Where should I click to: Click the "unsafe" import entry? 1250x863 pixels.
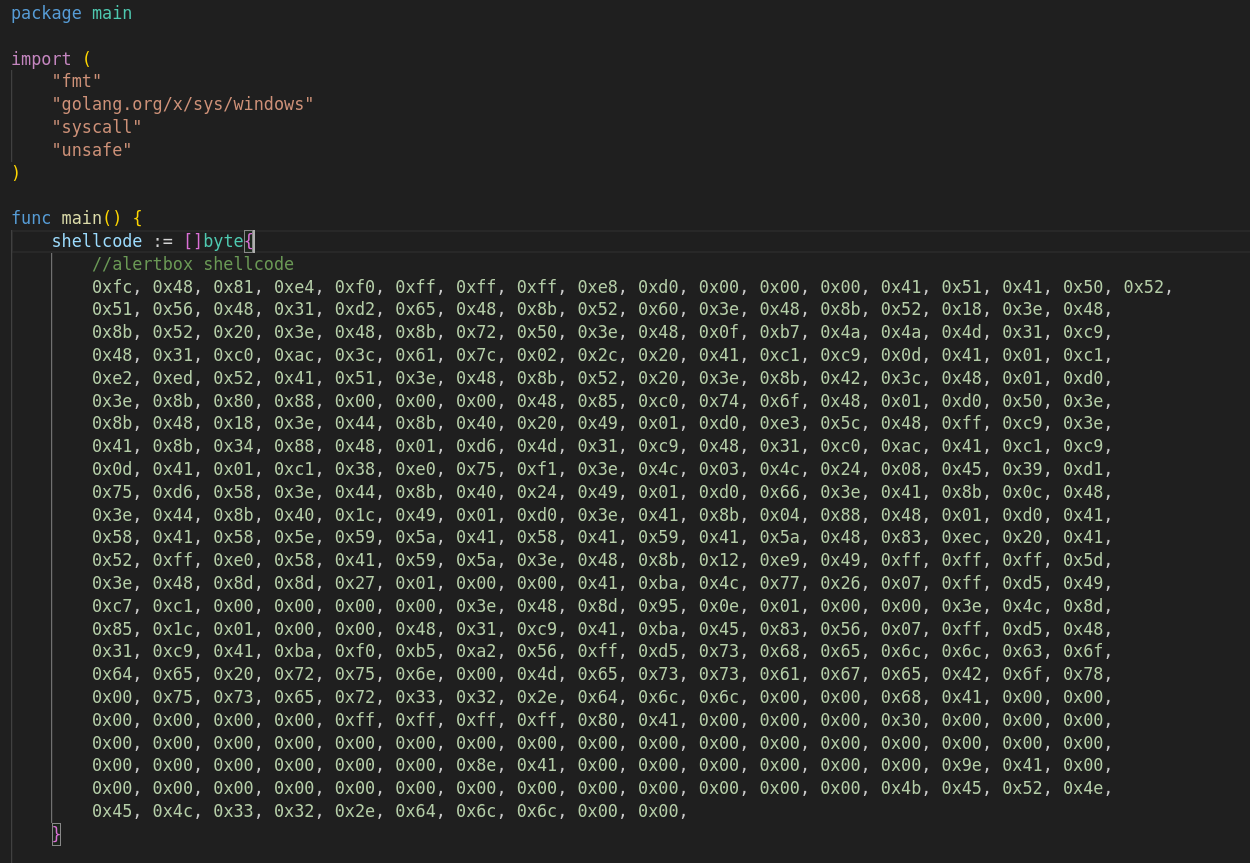click(92, 150)
